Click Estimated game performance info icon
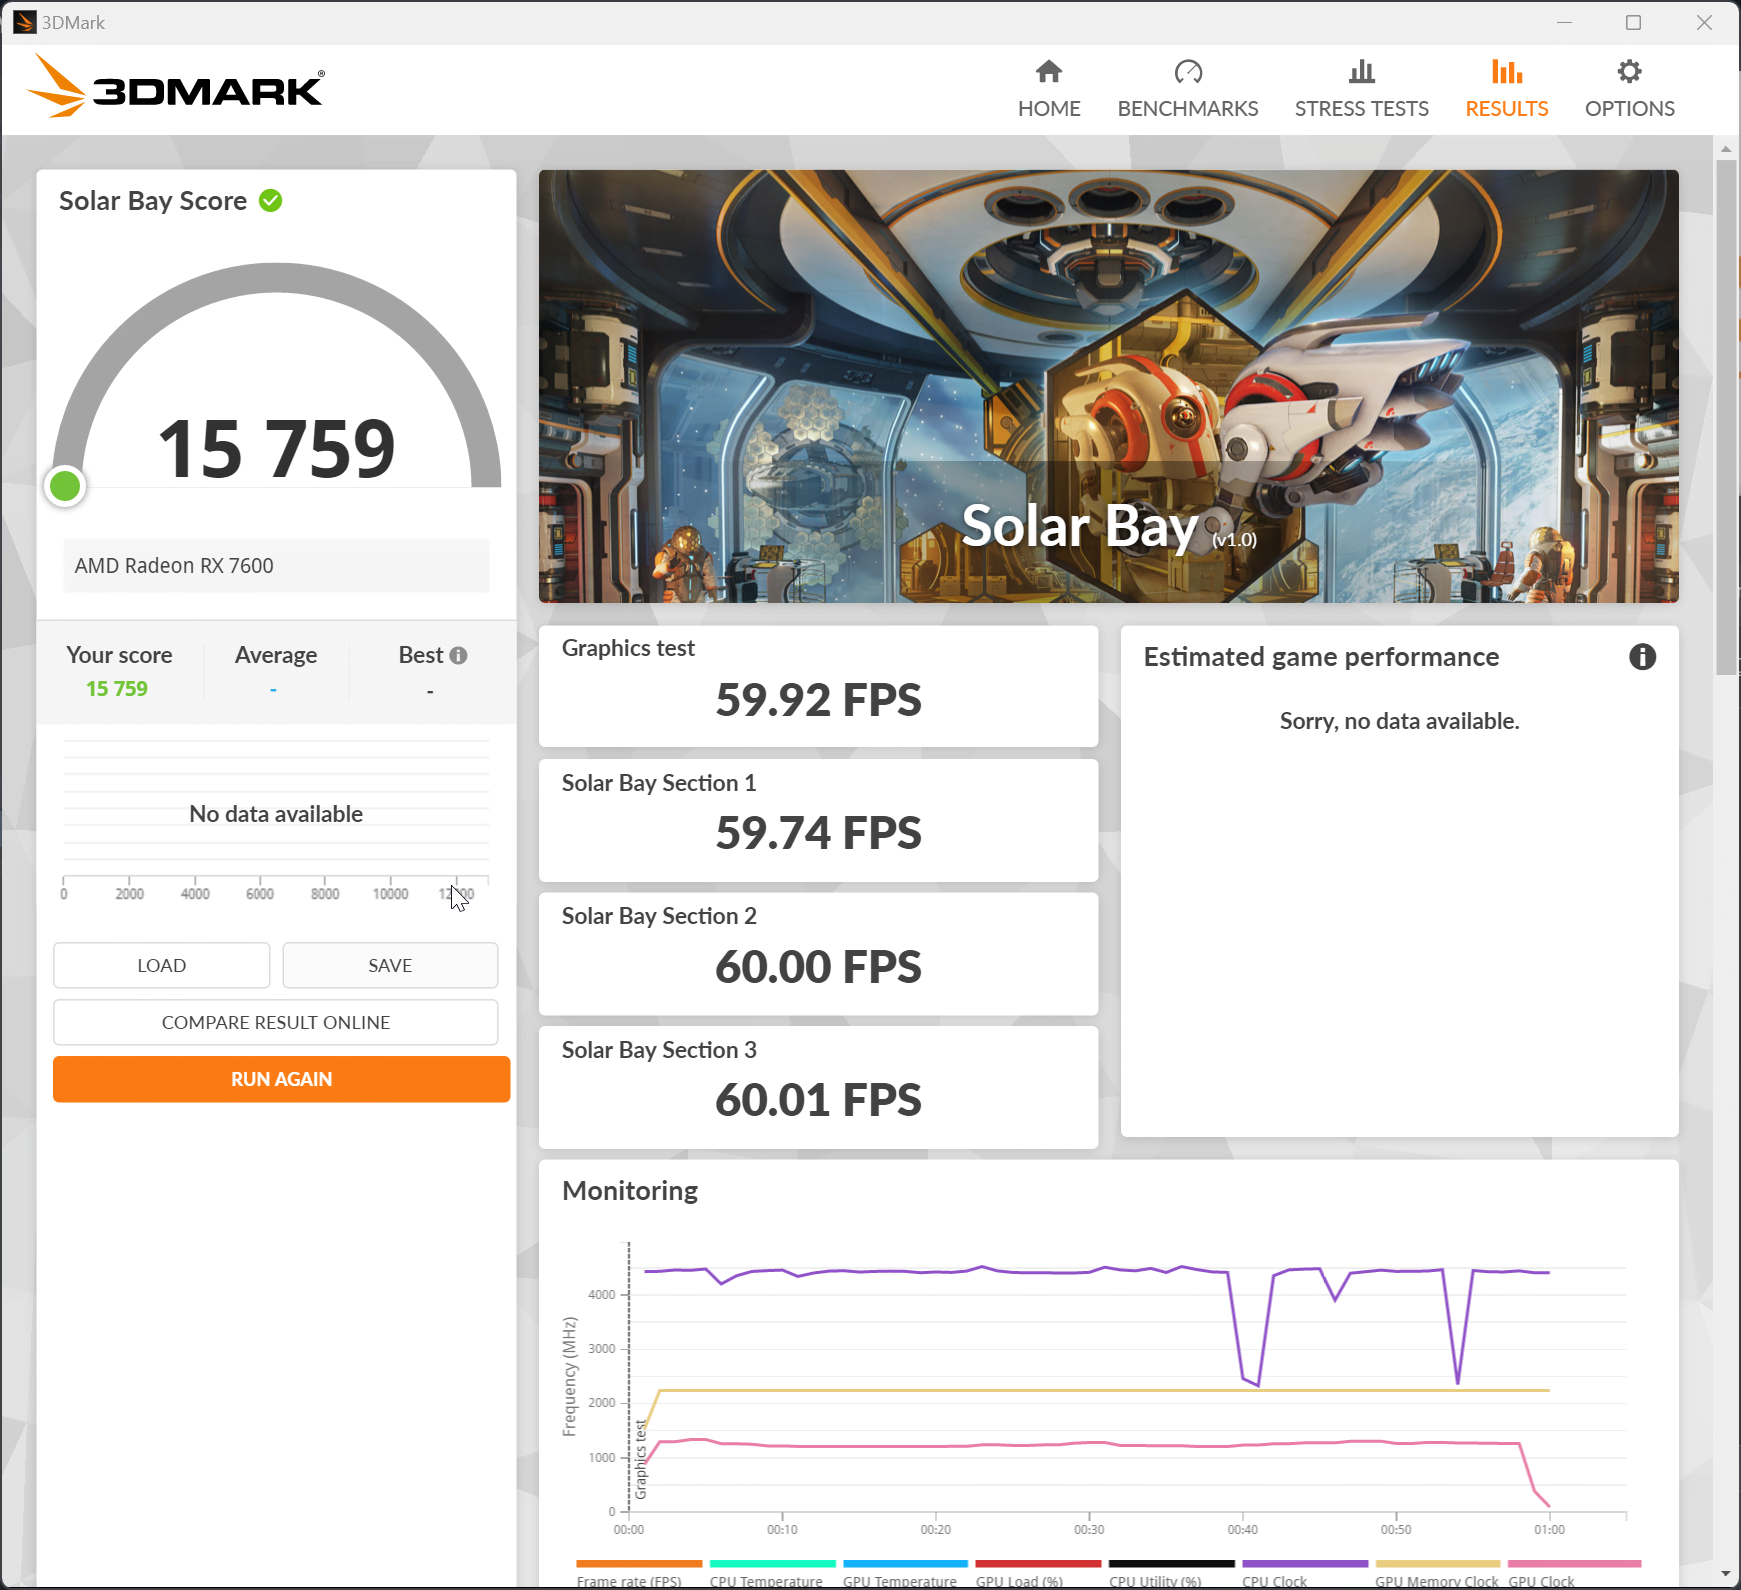This screenshot has width=1741, height=1590. [x=1642, y=657]
